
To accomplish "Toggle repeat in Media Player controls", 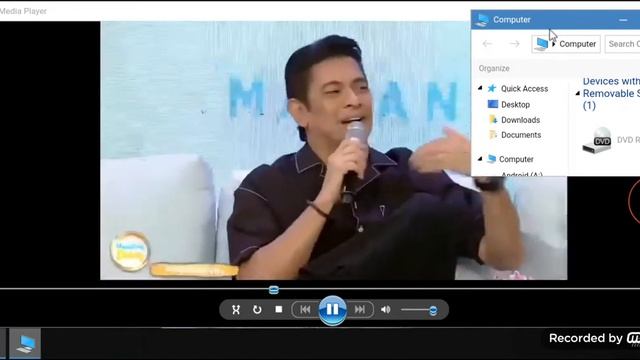I will click(x=257, y=309).
